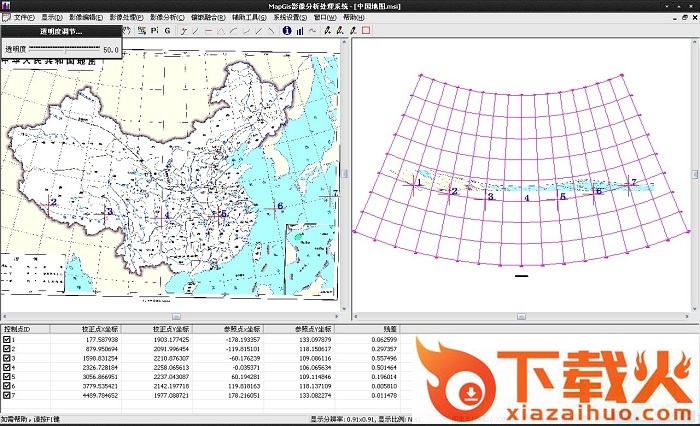Click 校正点X坐标 column header
Viewport: 700px width, 426px height.
(x=86, y=329)
